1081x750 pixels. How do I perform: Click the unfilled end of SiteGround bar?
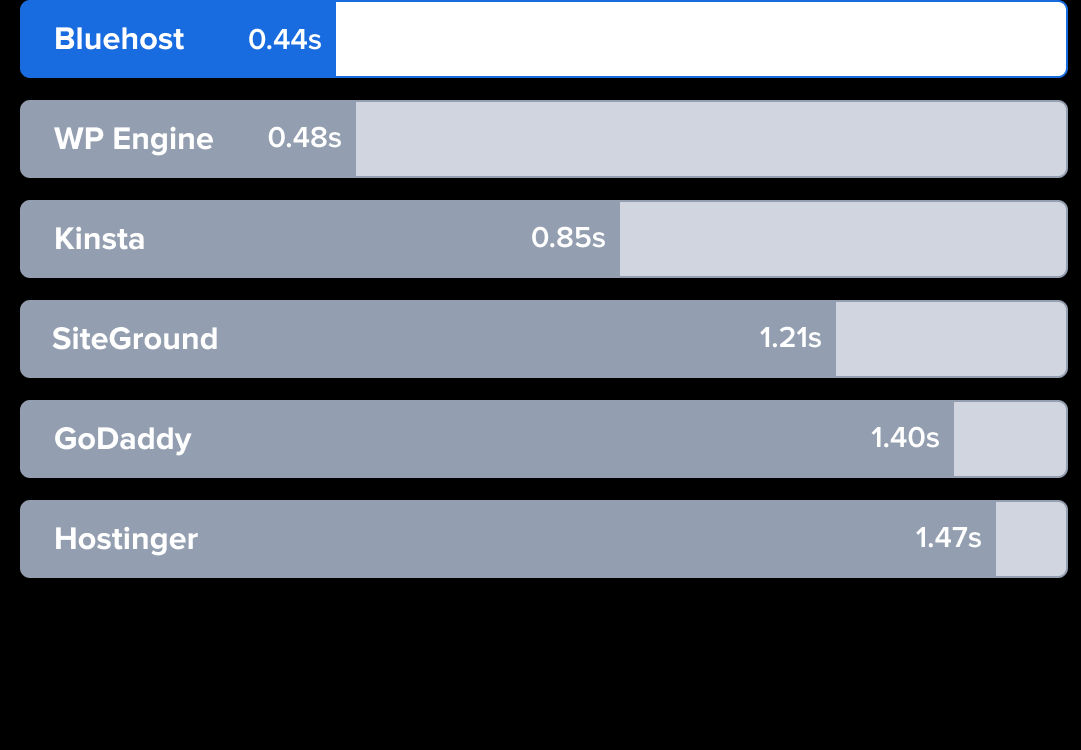pos(950,339)
